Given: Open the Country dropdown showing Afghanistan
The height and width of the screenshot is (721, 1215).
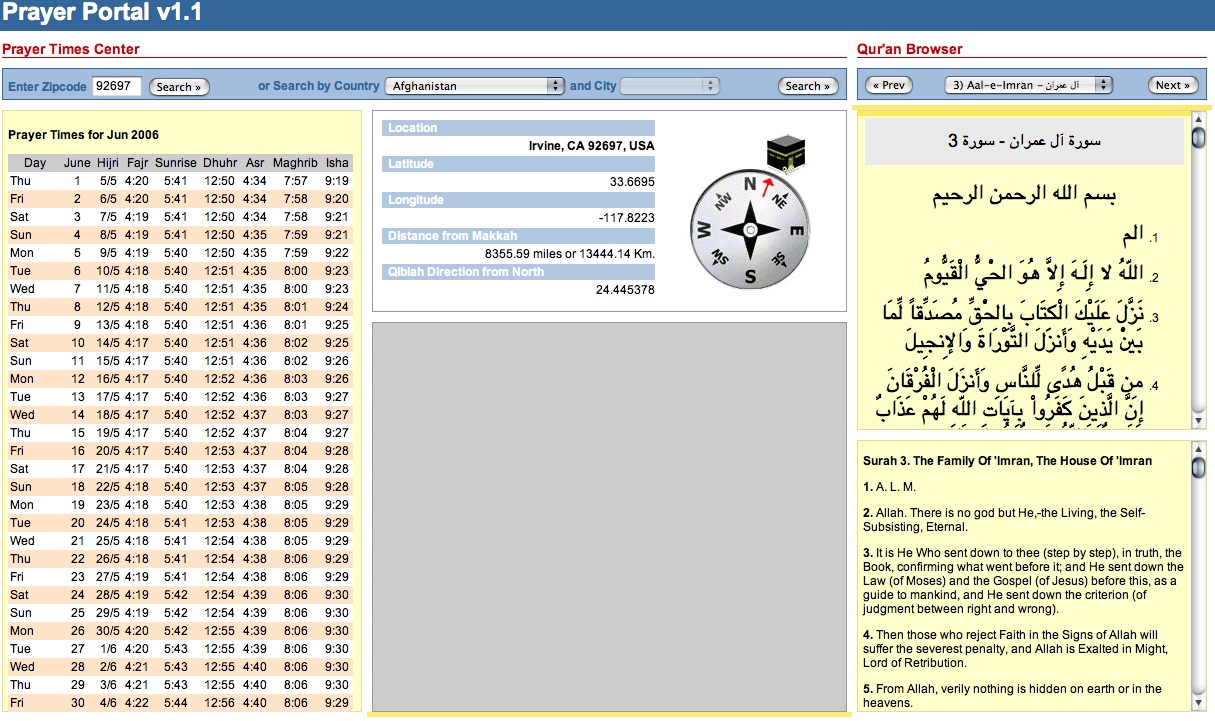Looking at the screenshot, I should [x=475, y=86].
